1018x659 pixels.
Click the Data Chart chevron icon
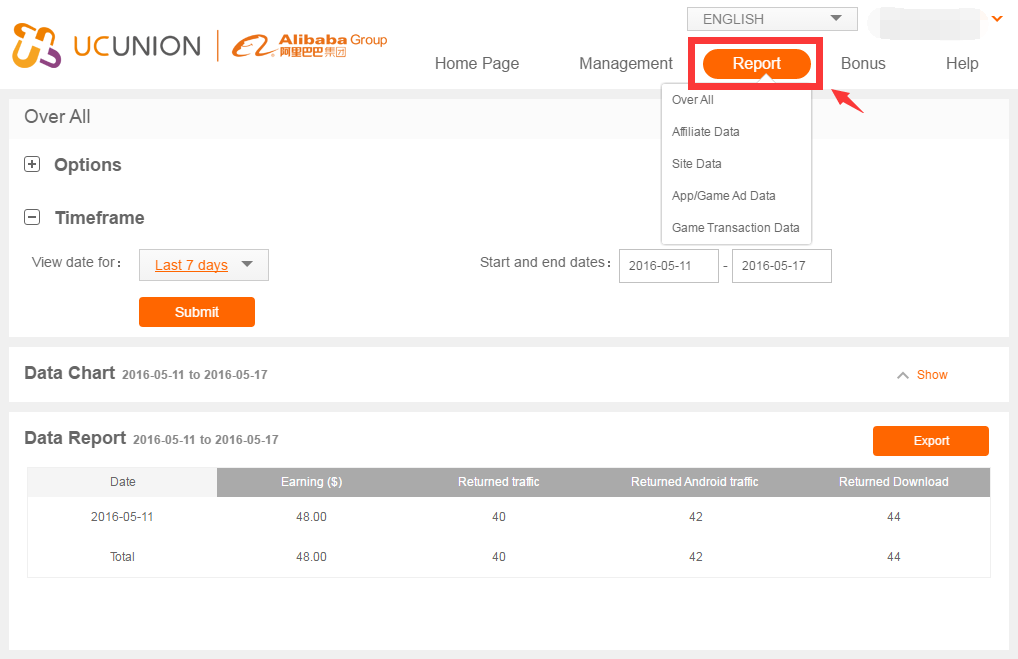[903, 375]
